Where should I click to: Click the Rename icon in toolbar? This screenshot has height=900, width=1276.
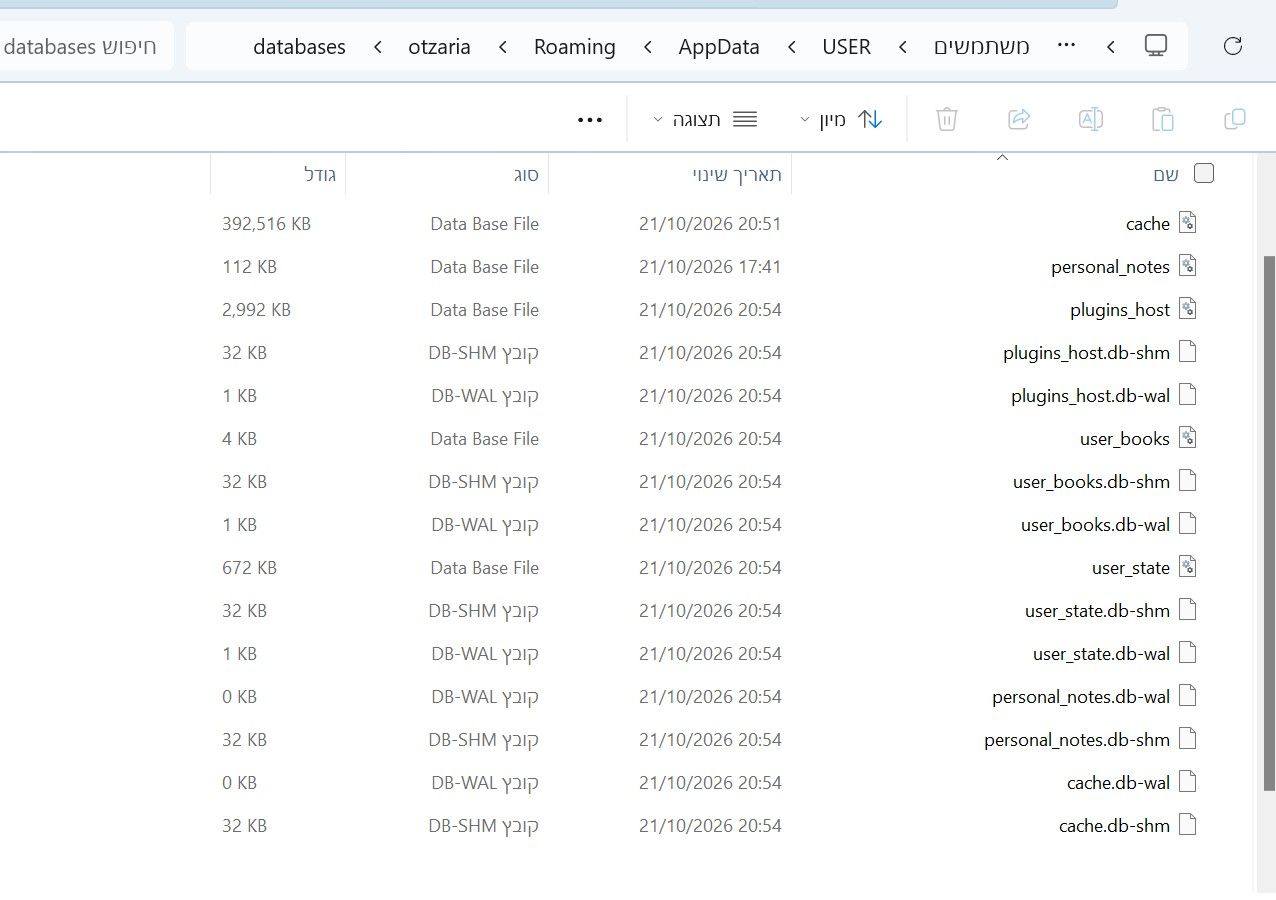click(1090, 119)
